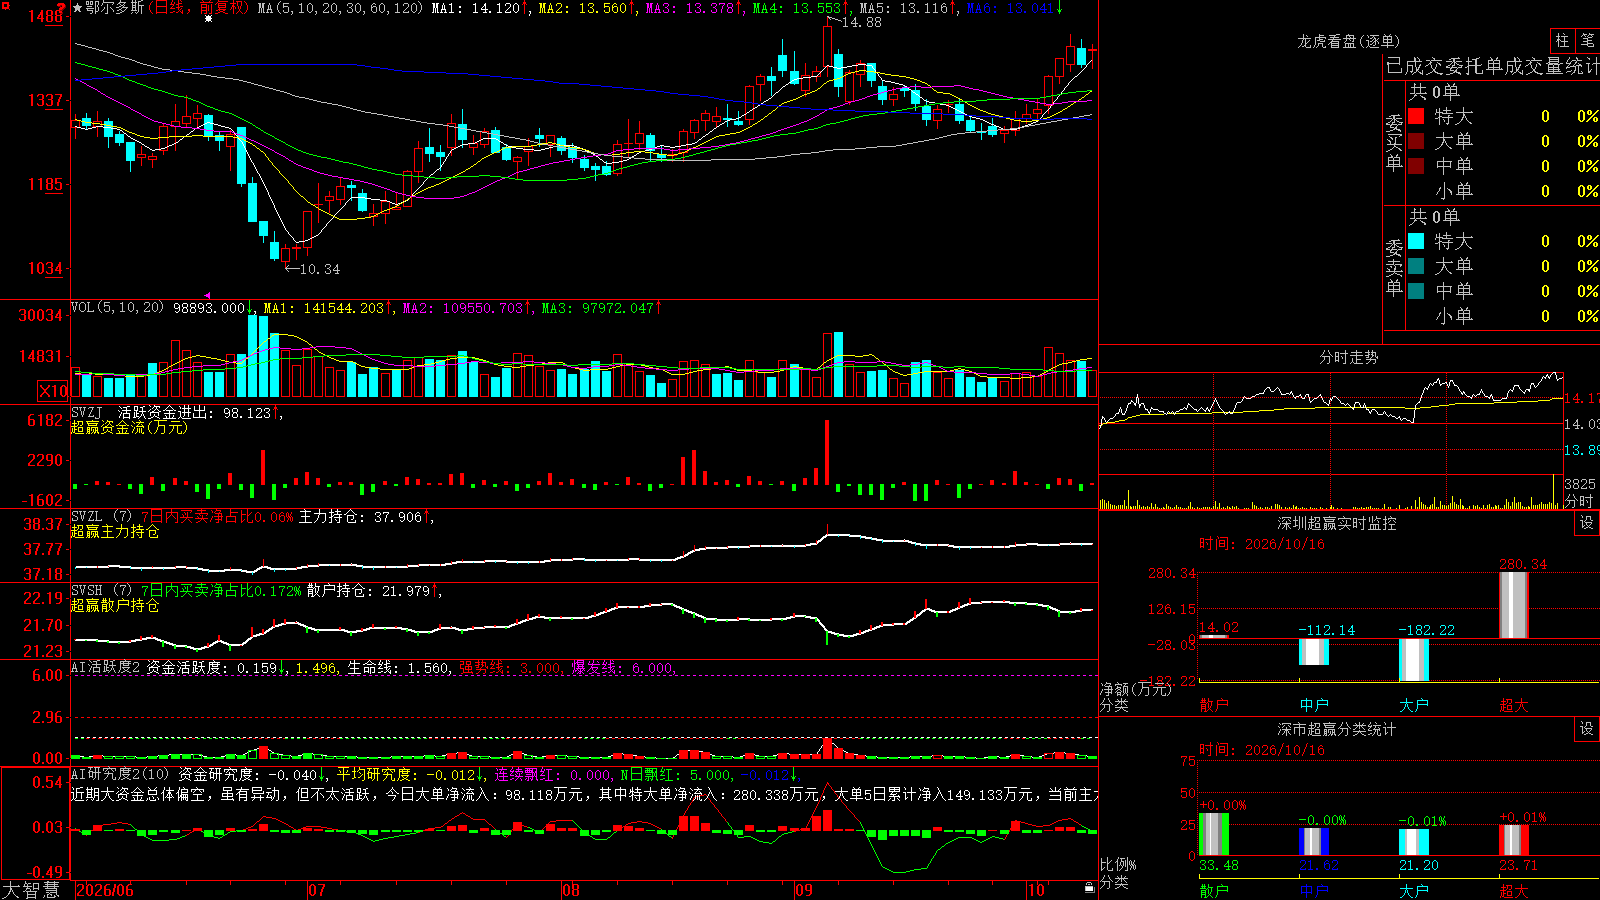Click the SVZL (7) indicator name
Screen dimensions: 1600x900
pyautogui.click(x=101, y=517)
